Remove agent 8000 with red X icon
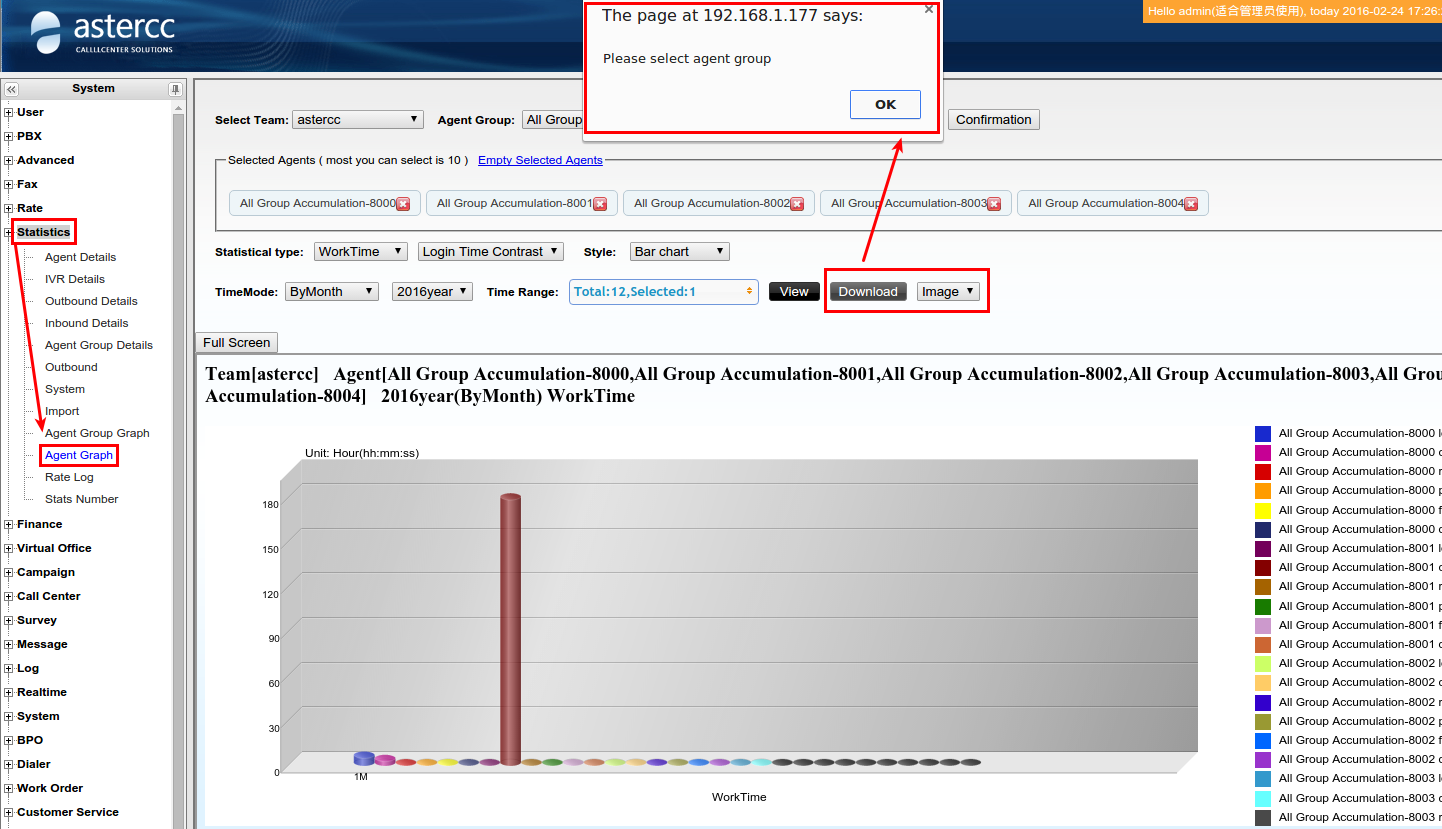 coord(403,204)
